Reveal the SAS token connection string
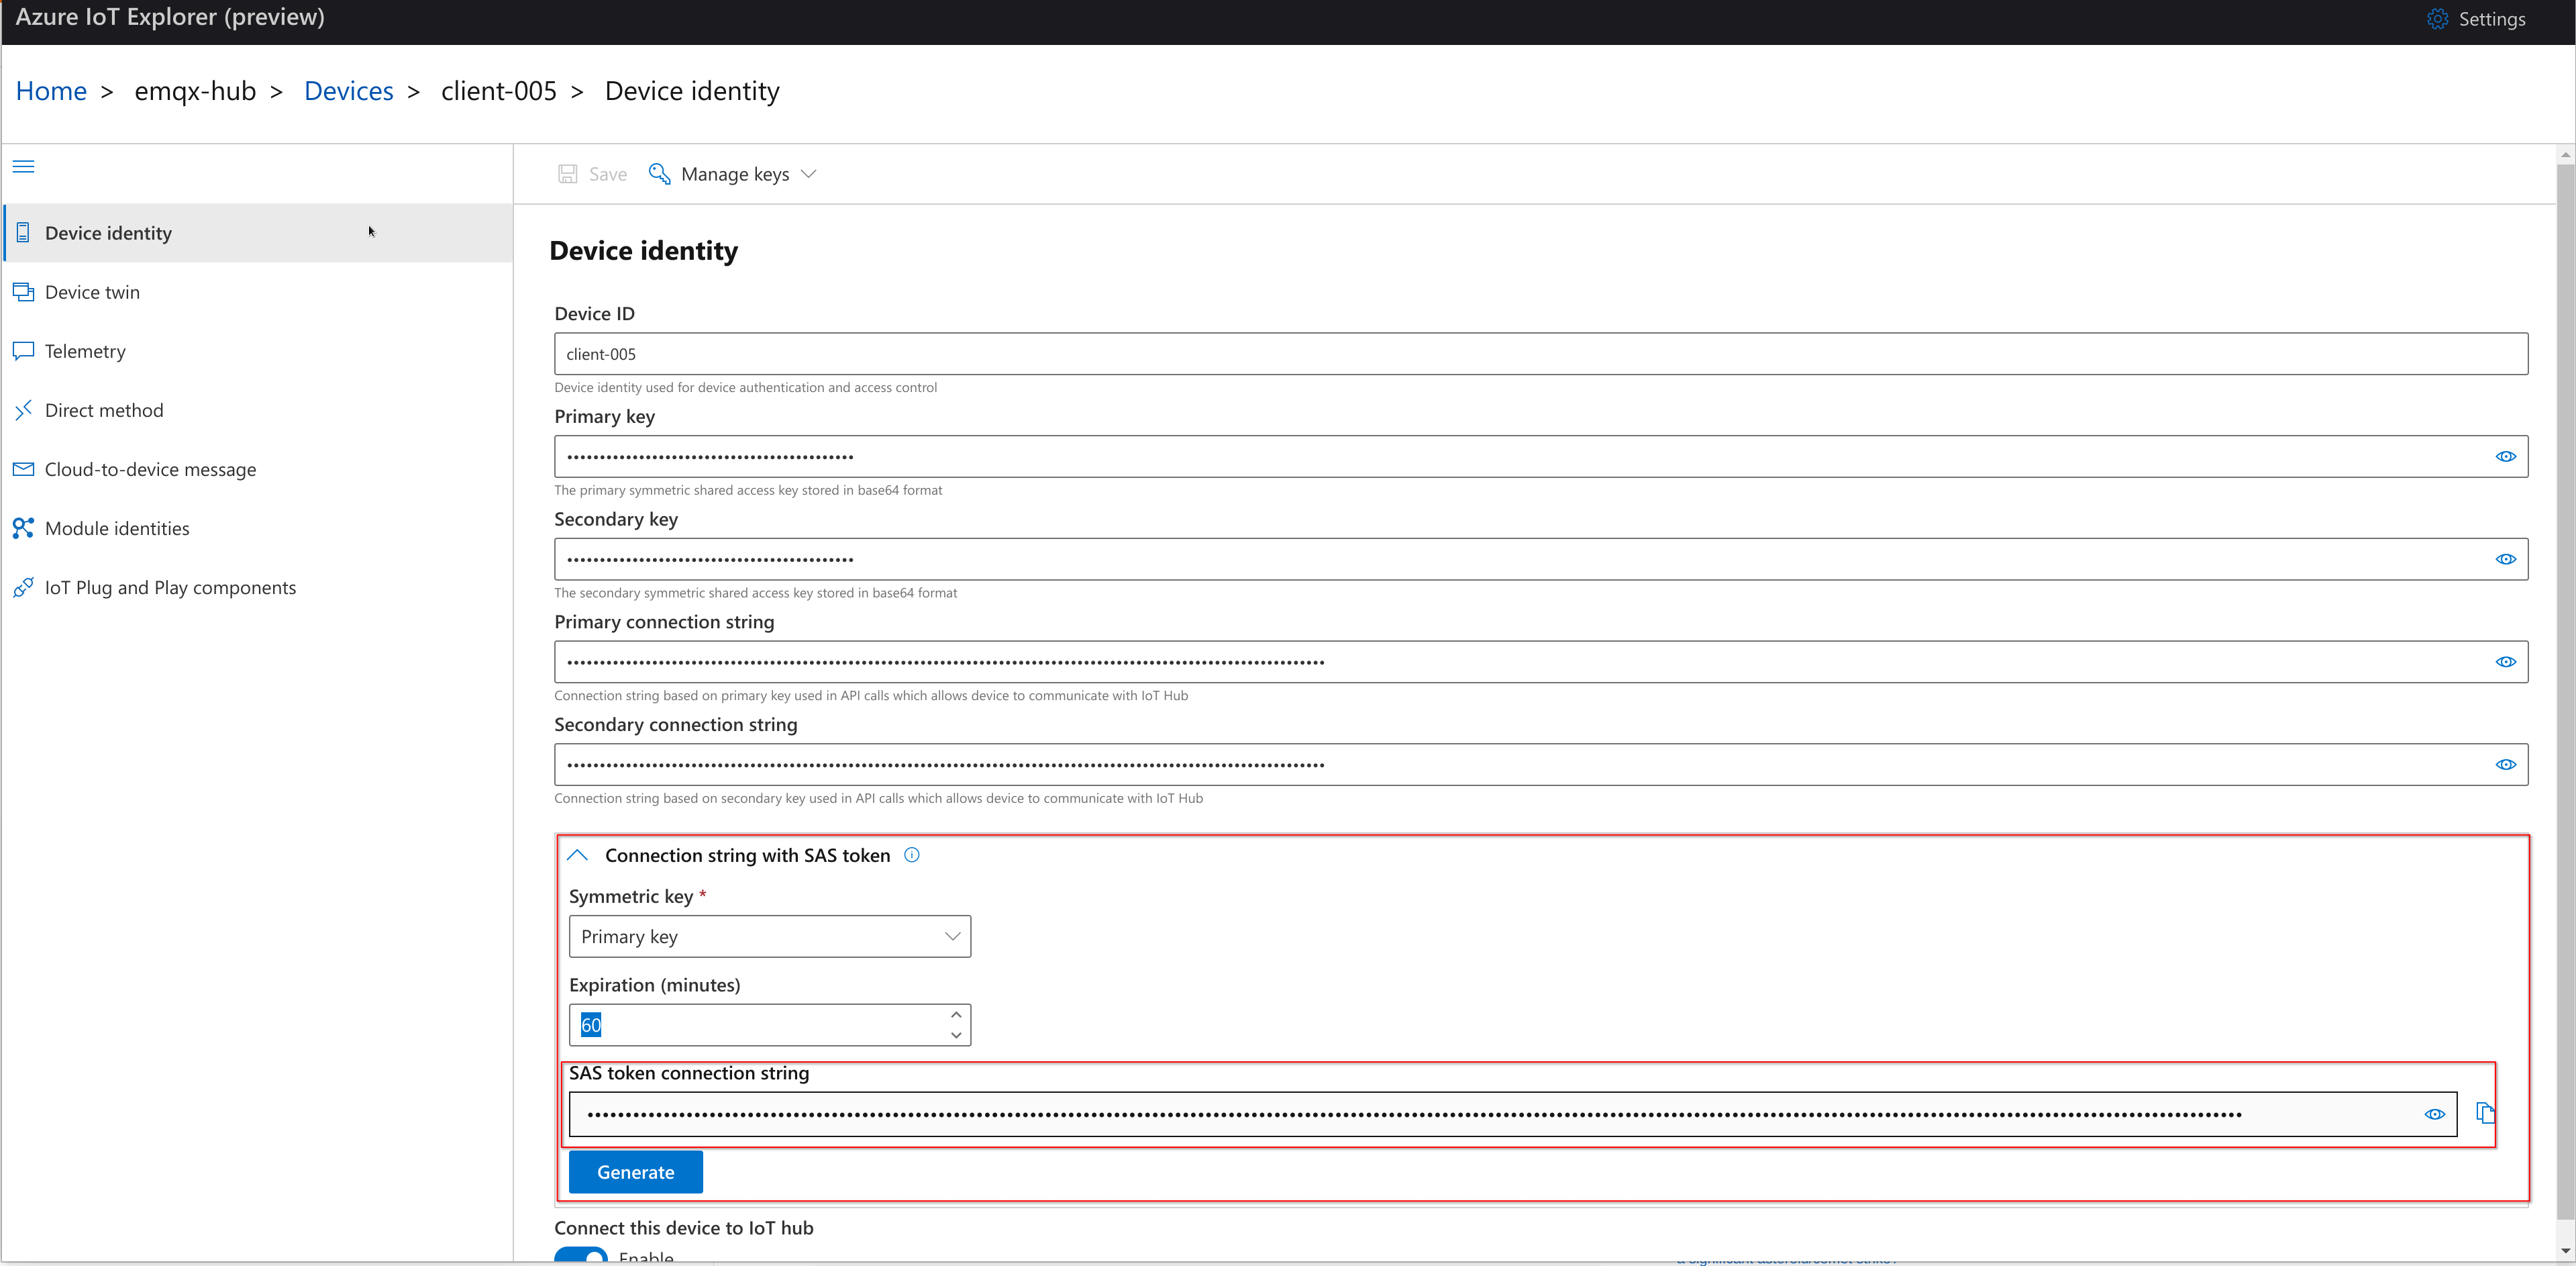The width and height of the screenshot is (2576, 1266). point(2436,1114)
